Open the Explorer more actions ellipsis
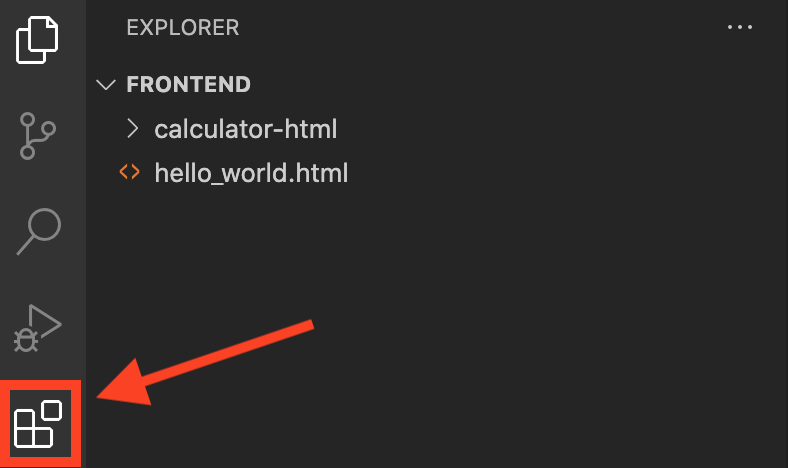788x468 pixels. coord(740,27)
